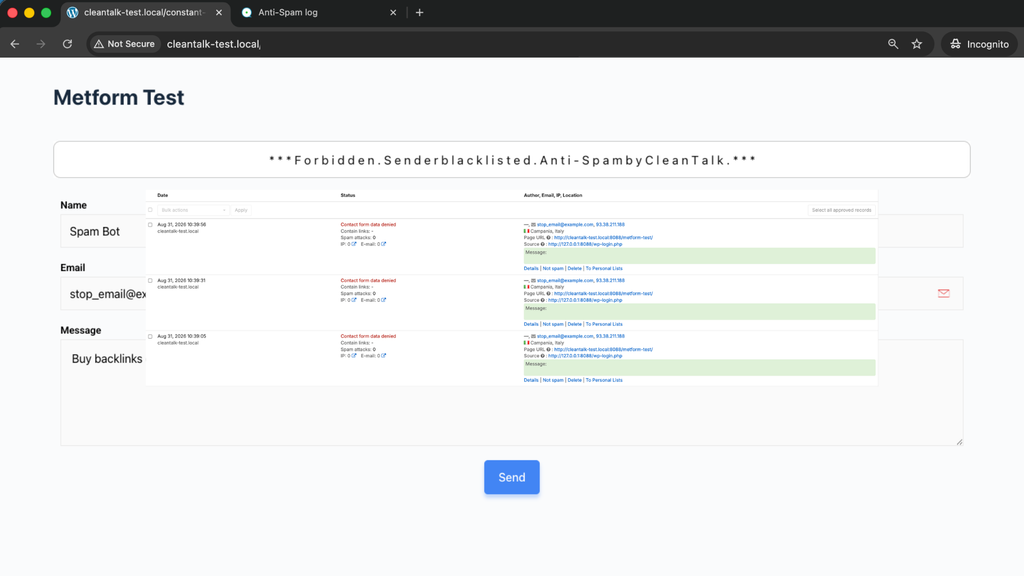The width and height of the screenshot is (1024, 576).
Task: Check the 10:39:05 log record checkbox
Action: [x=150, y=336]
